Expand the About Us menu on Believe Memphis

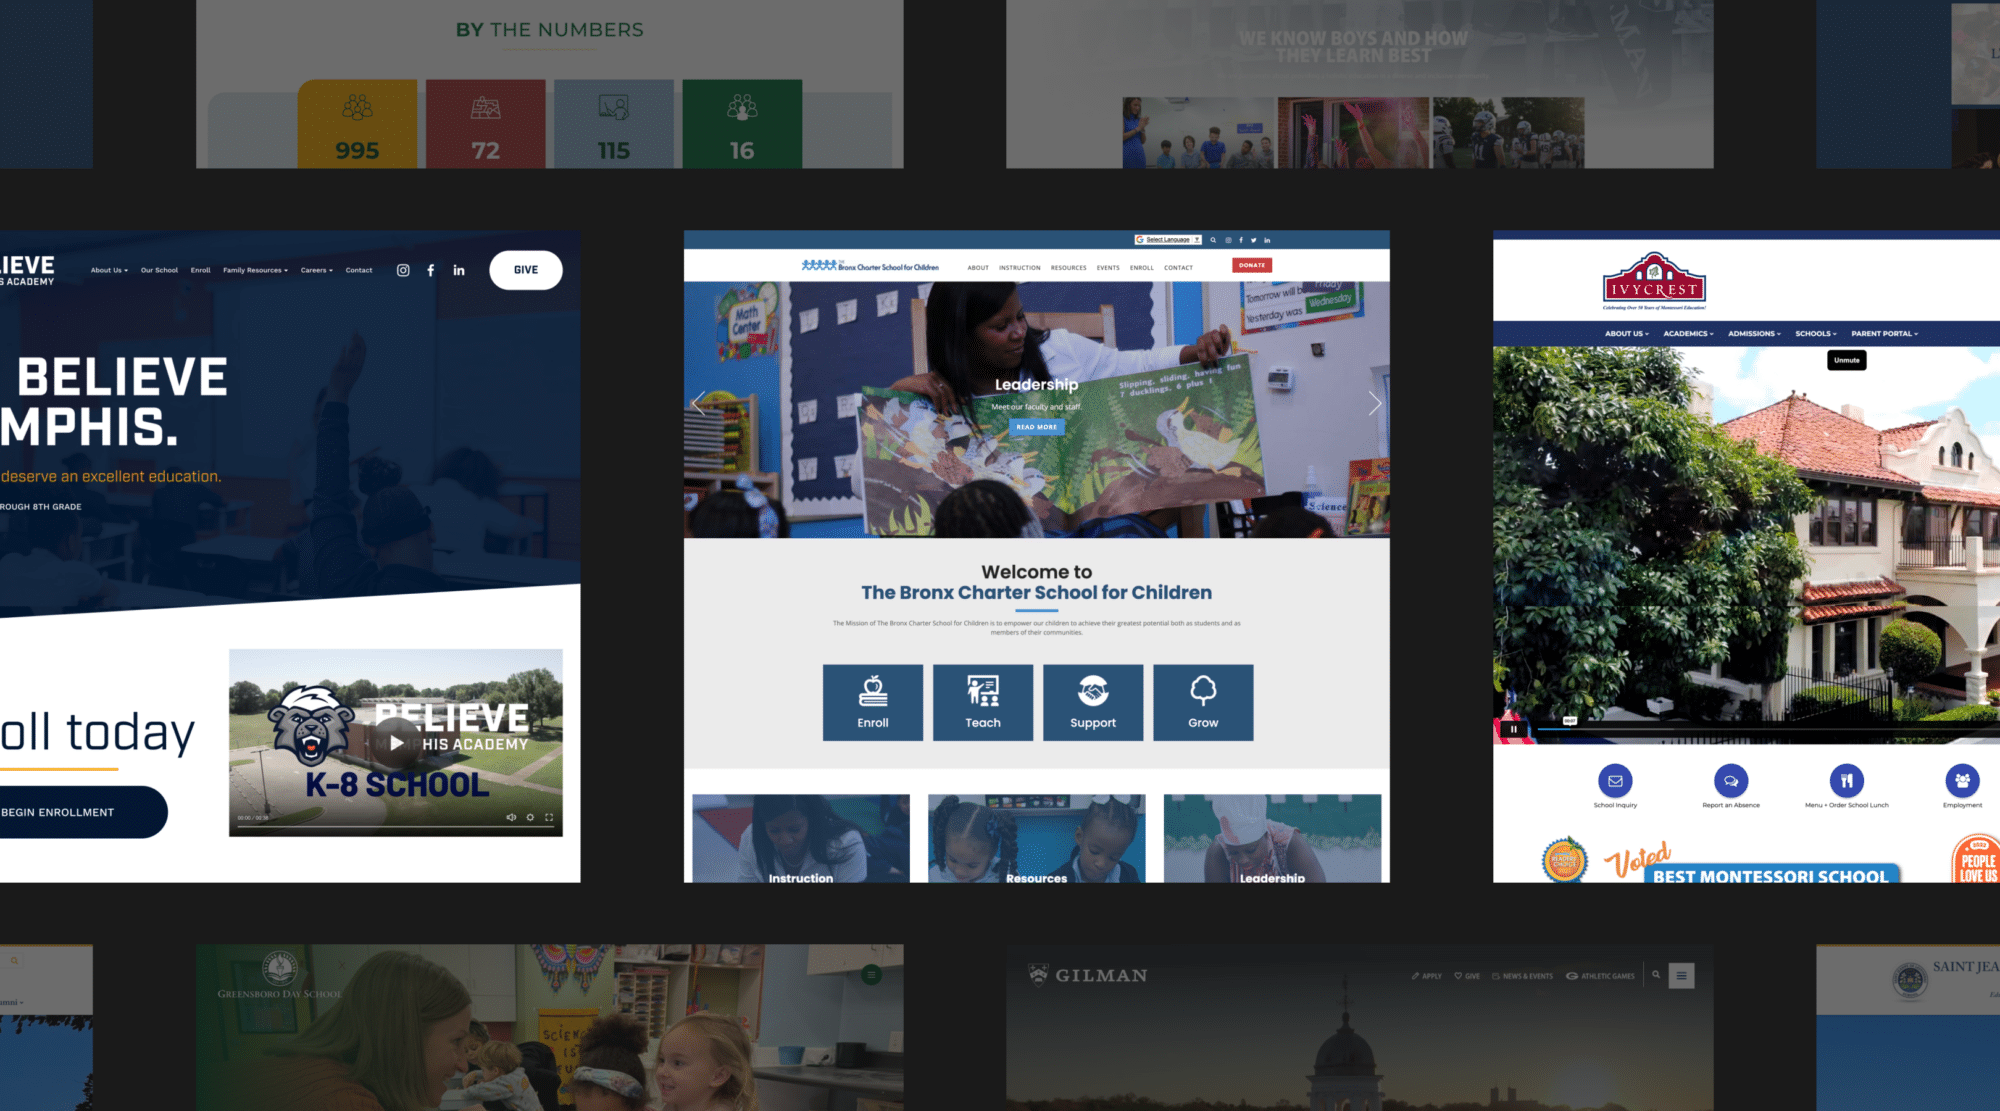109,270
